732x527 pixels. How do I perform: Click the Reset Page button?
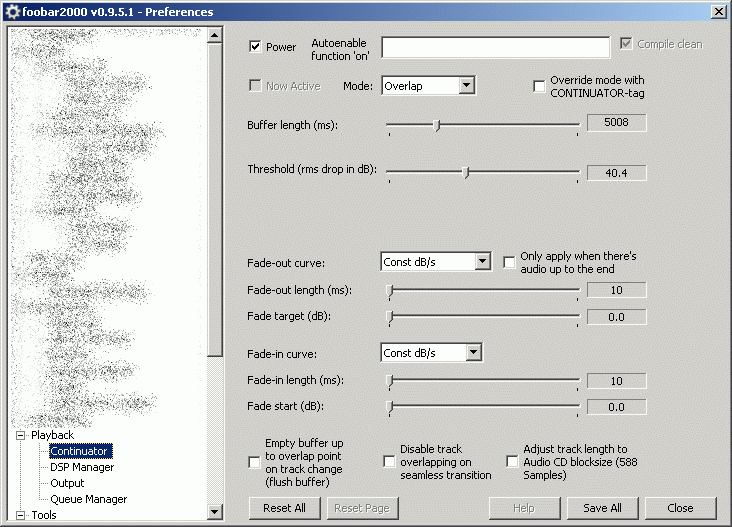(362, 508)
